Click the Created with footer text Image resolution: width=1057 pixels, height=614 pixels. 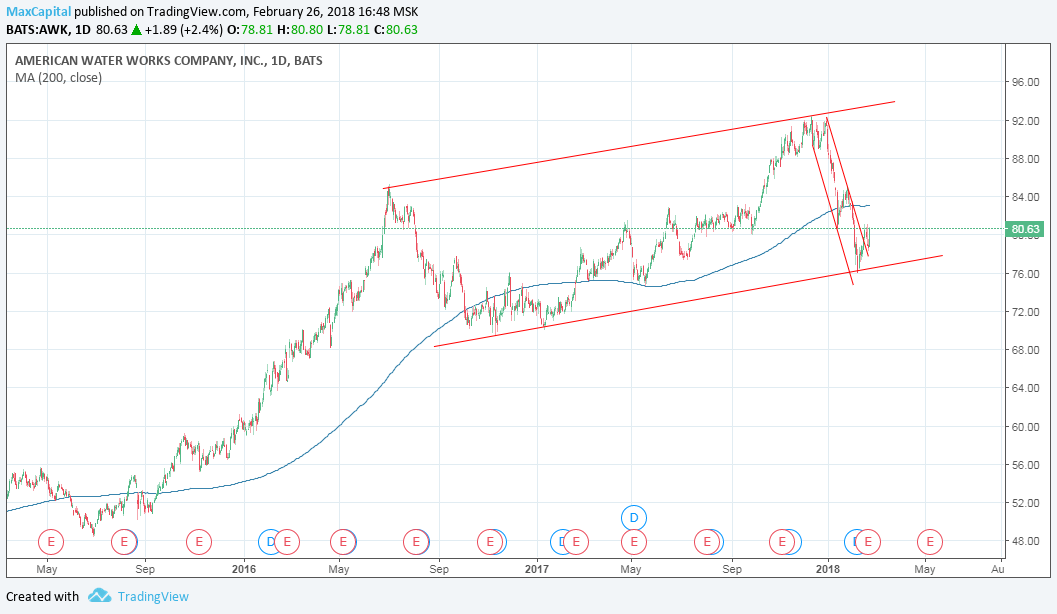click(42, 596)
